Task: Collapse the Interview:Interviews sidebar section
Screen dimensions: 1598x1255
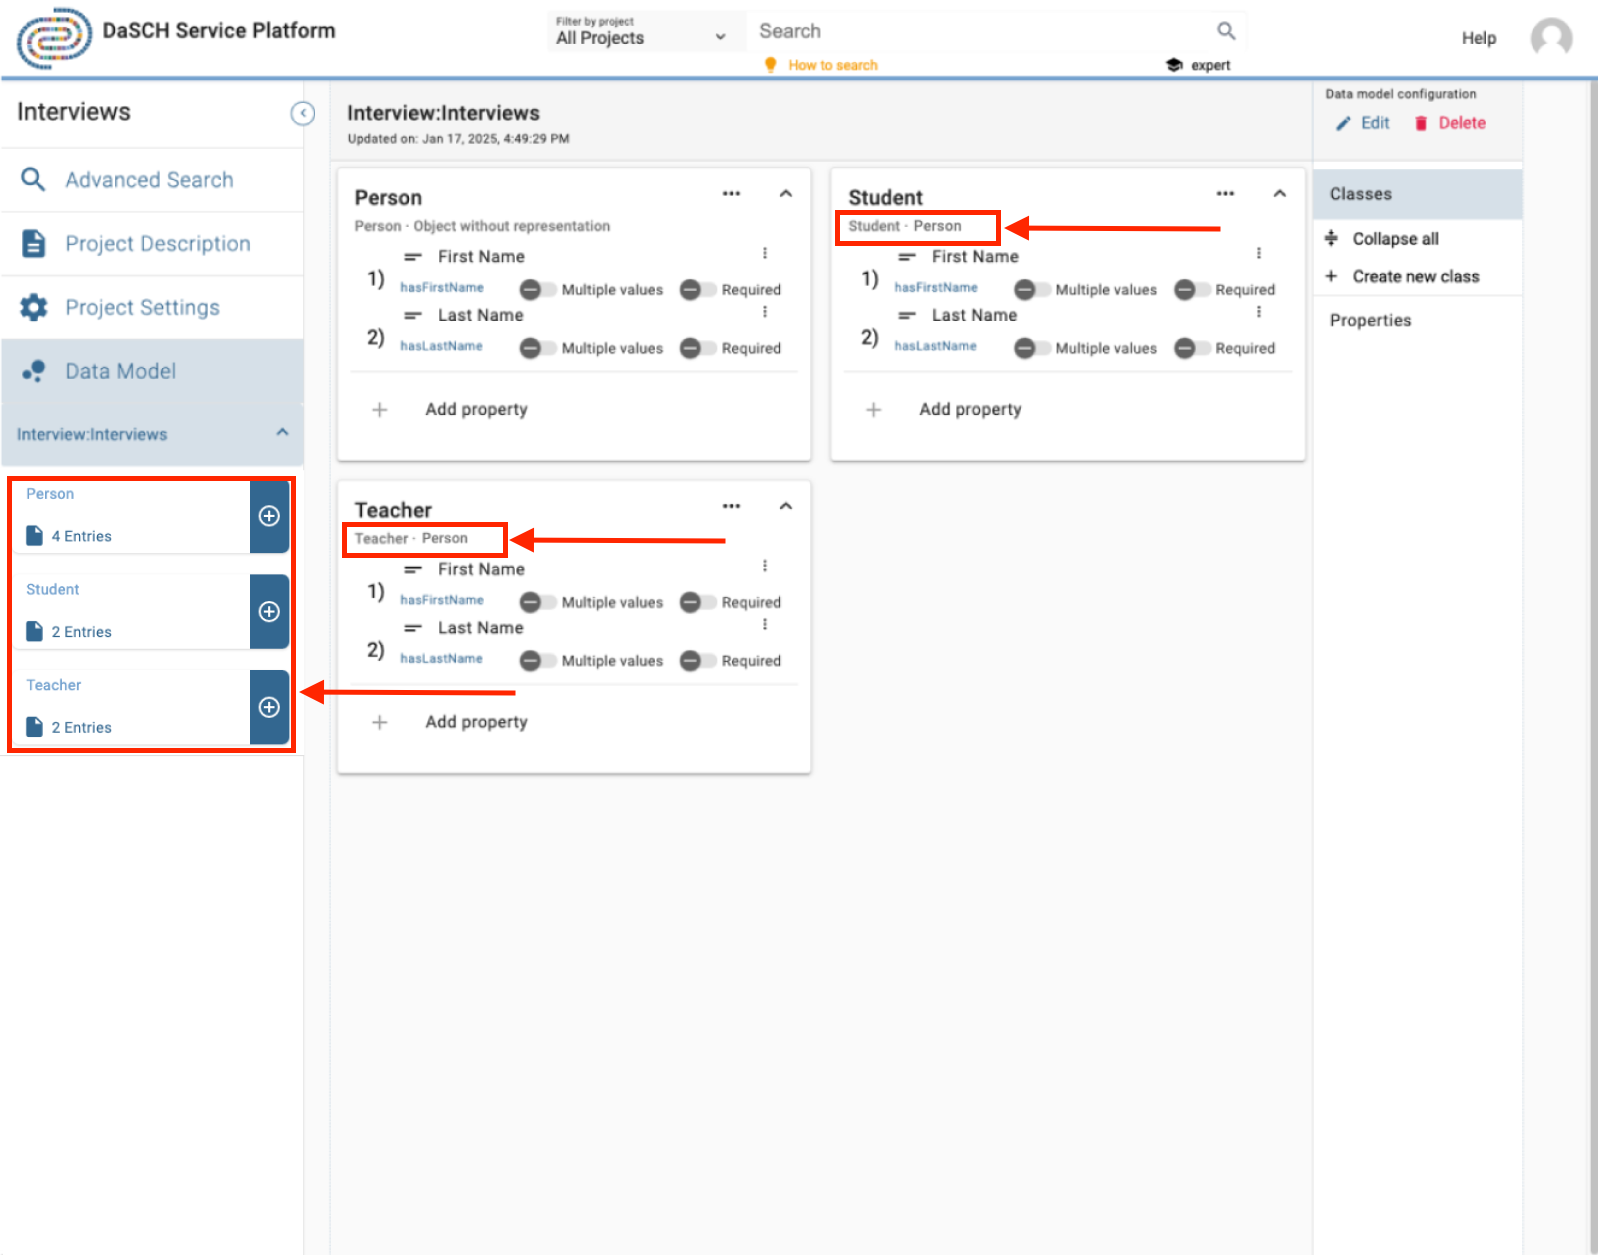Action: pyautogui.click(x=282, y=433)
